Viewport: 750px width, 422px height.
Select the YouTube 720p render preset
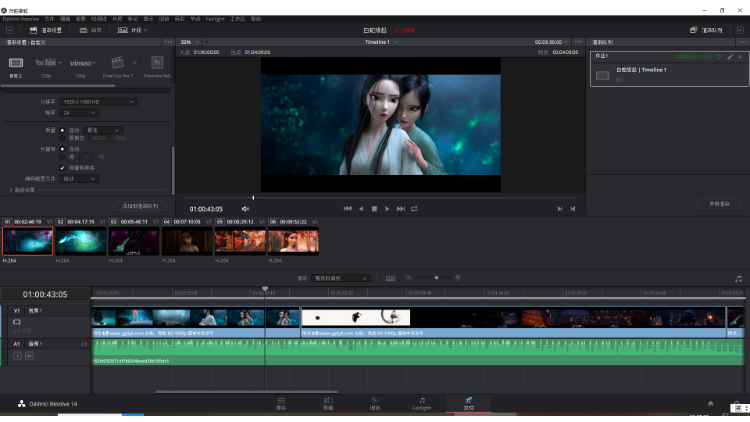pyautogui.click(x=46, y=63)
